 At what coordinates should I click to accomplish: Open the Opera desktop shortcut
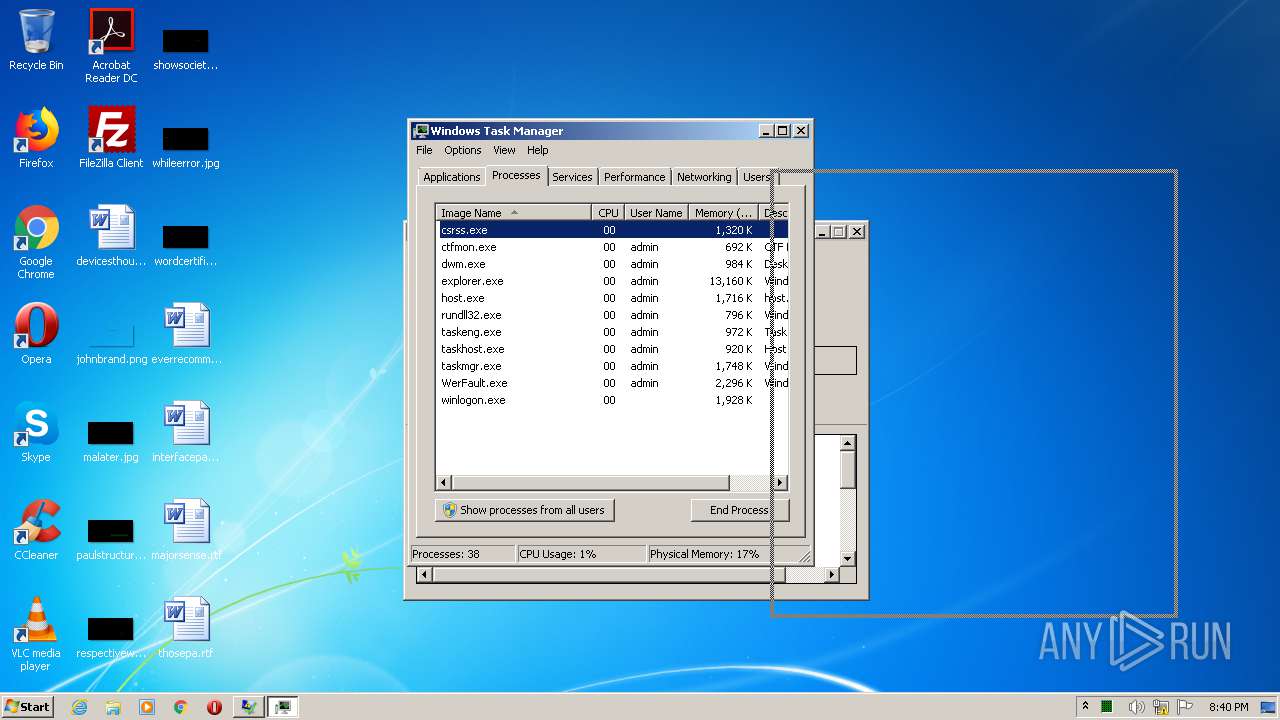coord(36,334)
